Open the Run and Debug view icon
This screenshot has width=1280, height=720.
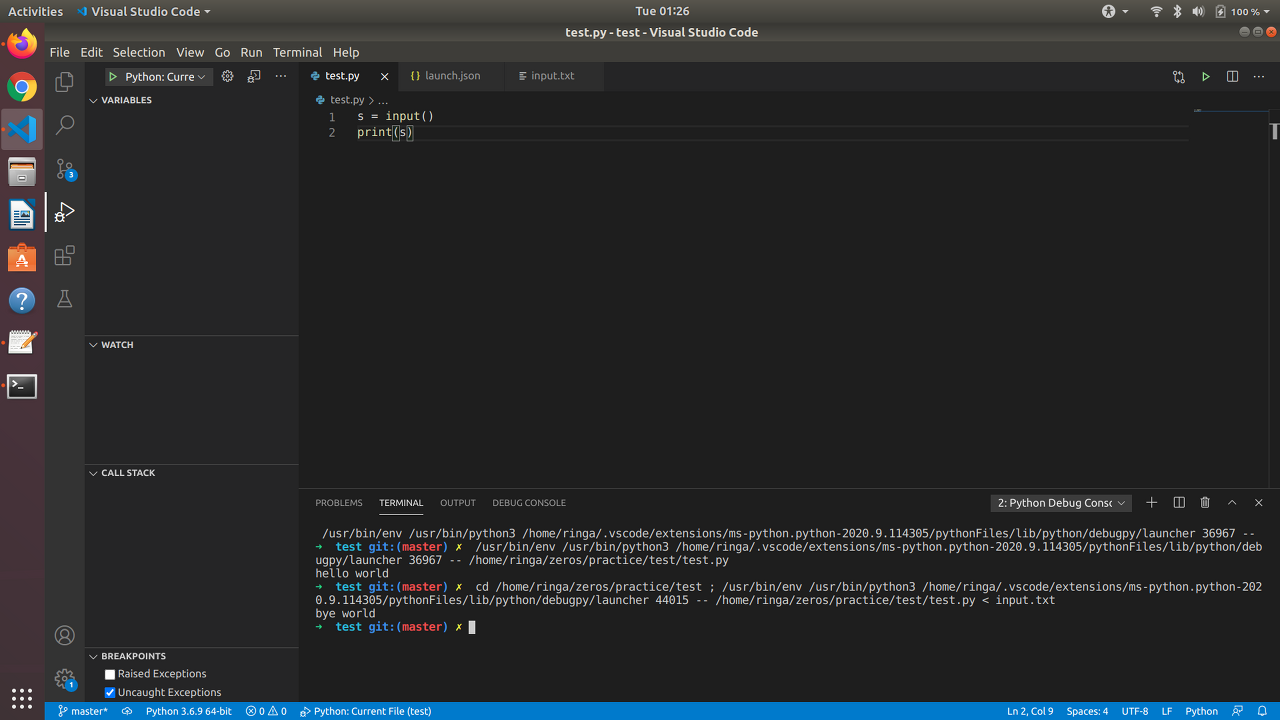point(65,212)
